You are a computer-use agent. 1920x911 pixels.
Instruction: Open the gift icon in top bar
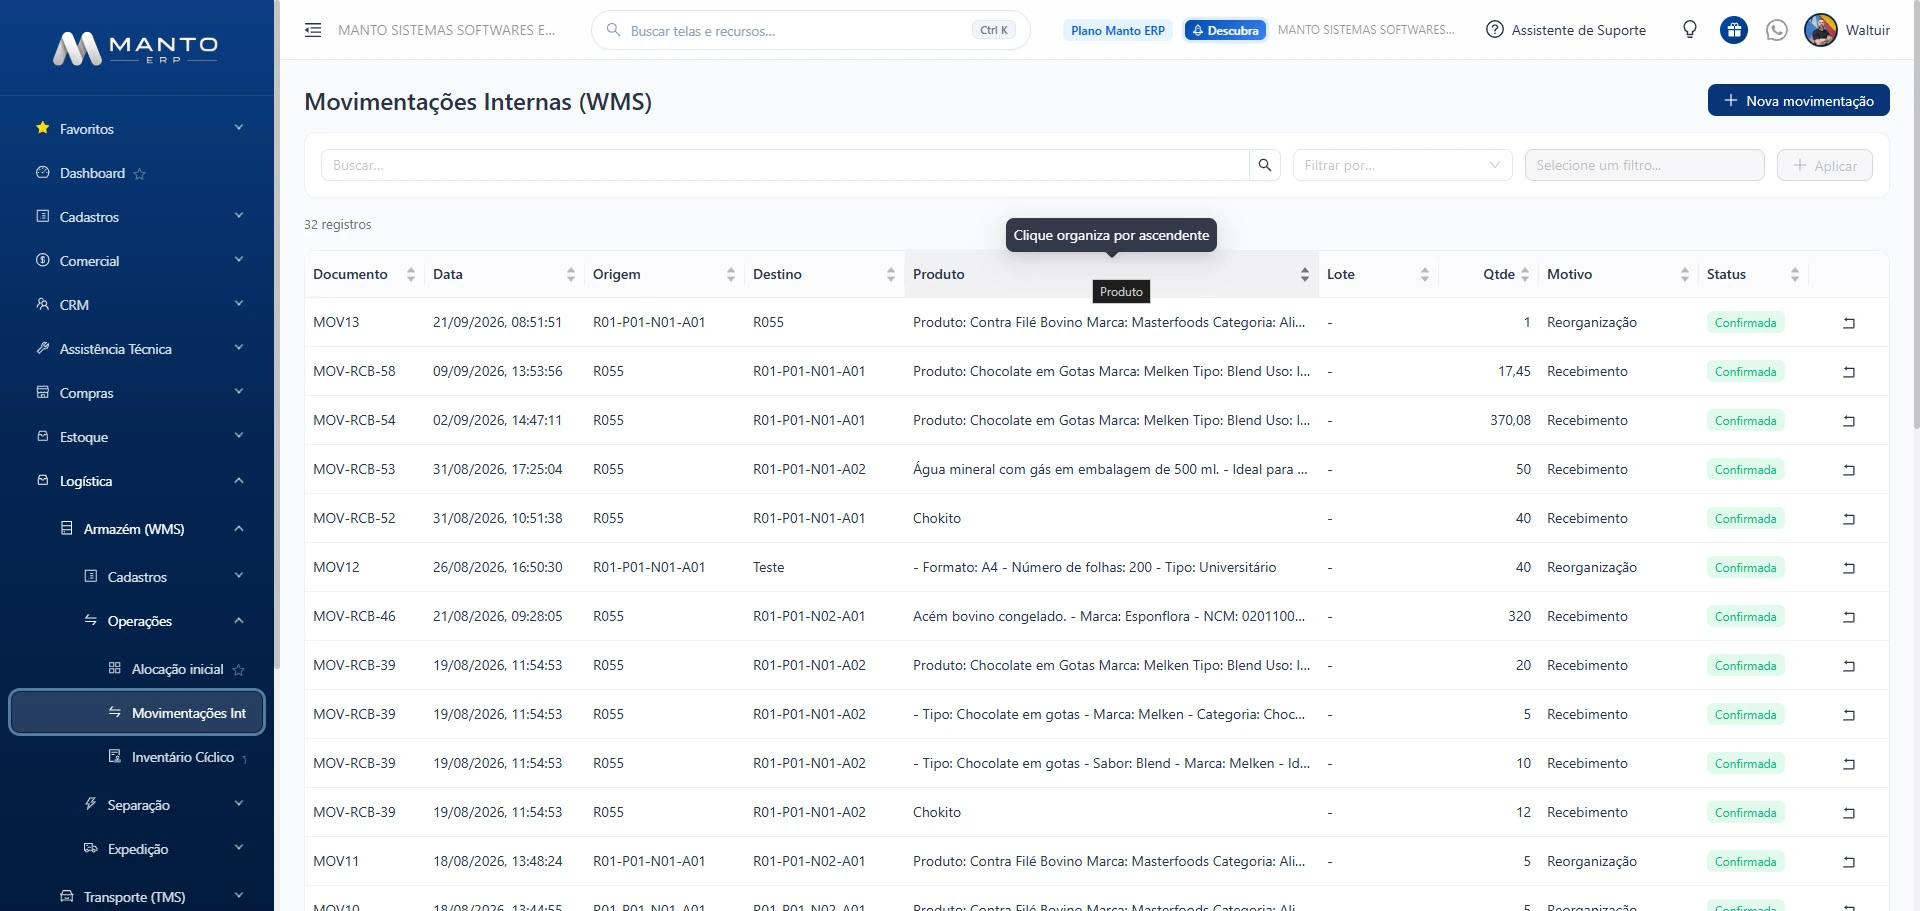(1734, 30)
